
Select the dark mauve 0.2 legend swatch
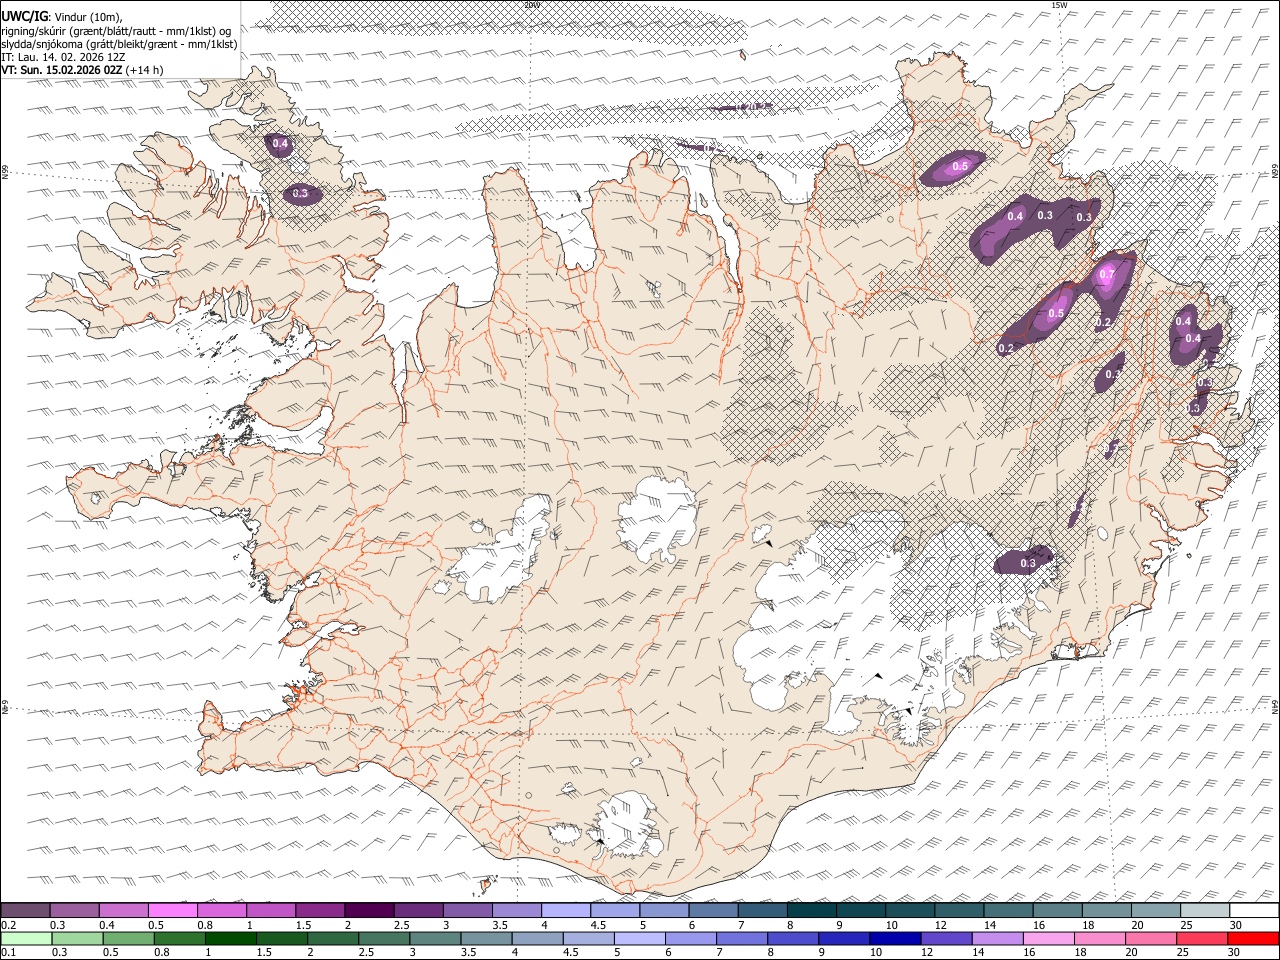(26, 910)
